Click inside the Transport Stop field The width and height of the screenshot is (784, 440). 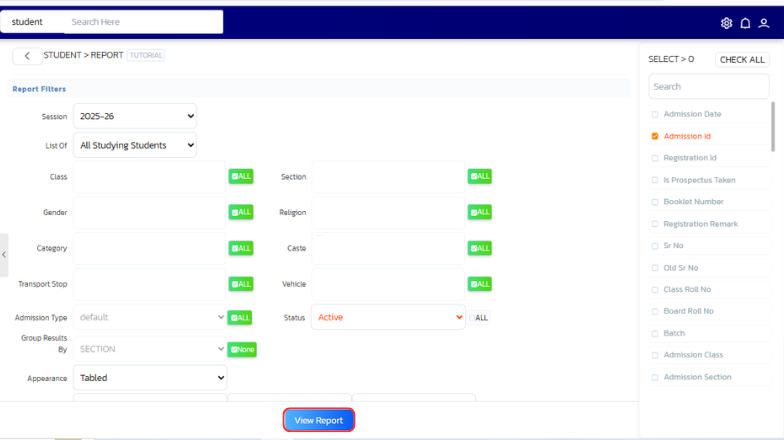(150, 284)
